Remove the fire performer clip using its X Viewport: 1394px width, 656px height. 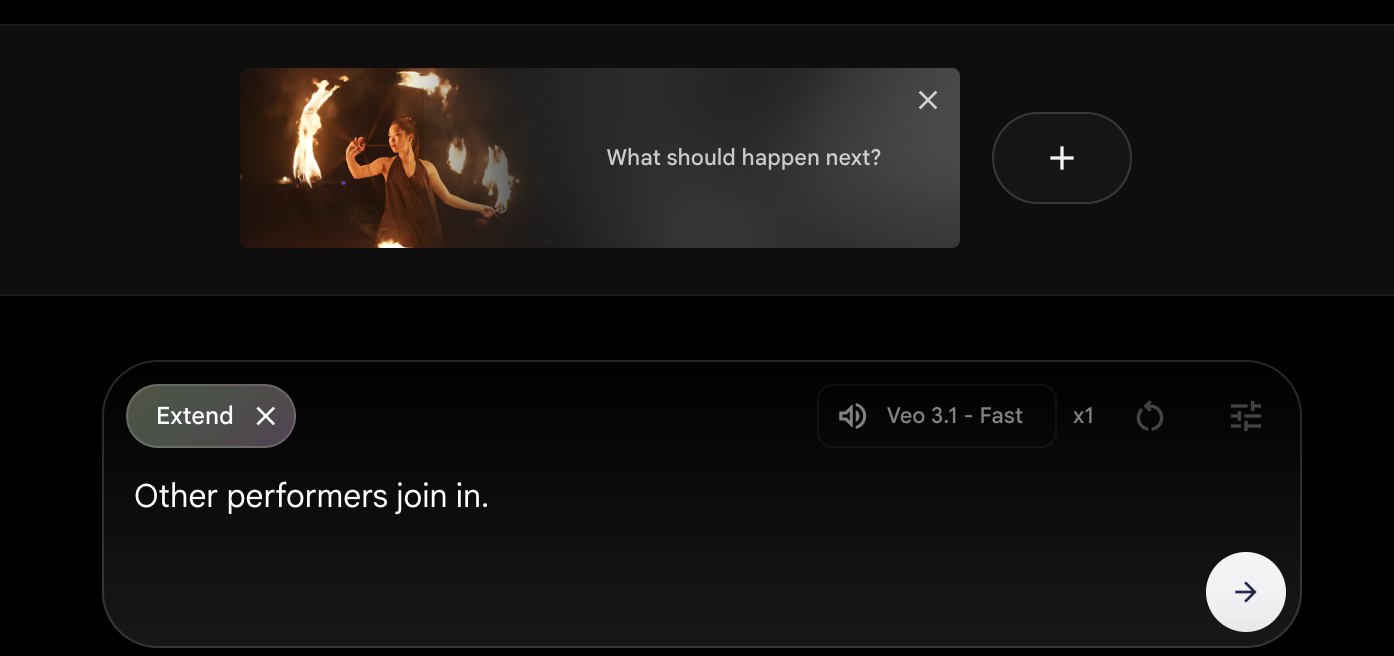(928, 100)
